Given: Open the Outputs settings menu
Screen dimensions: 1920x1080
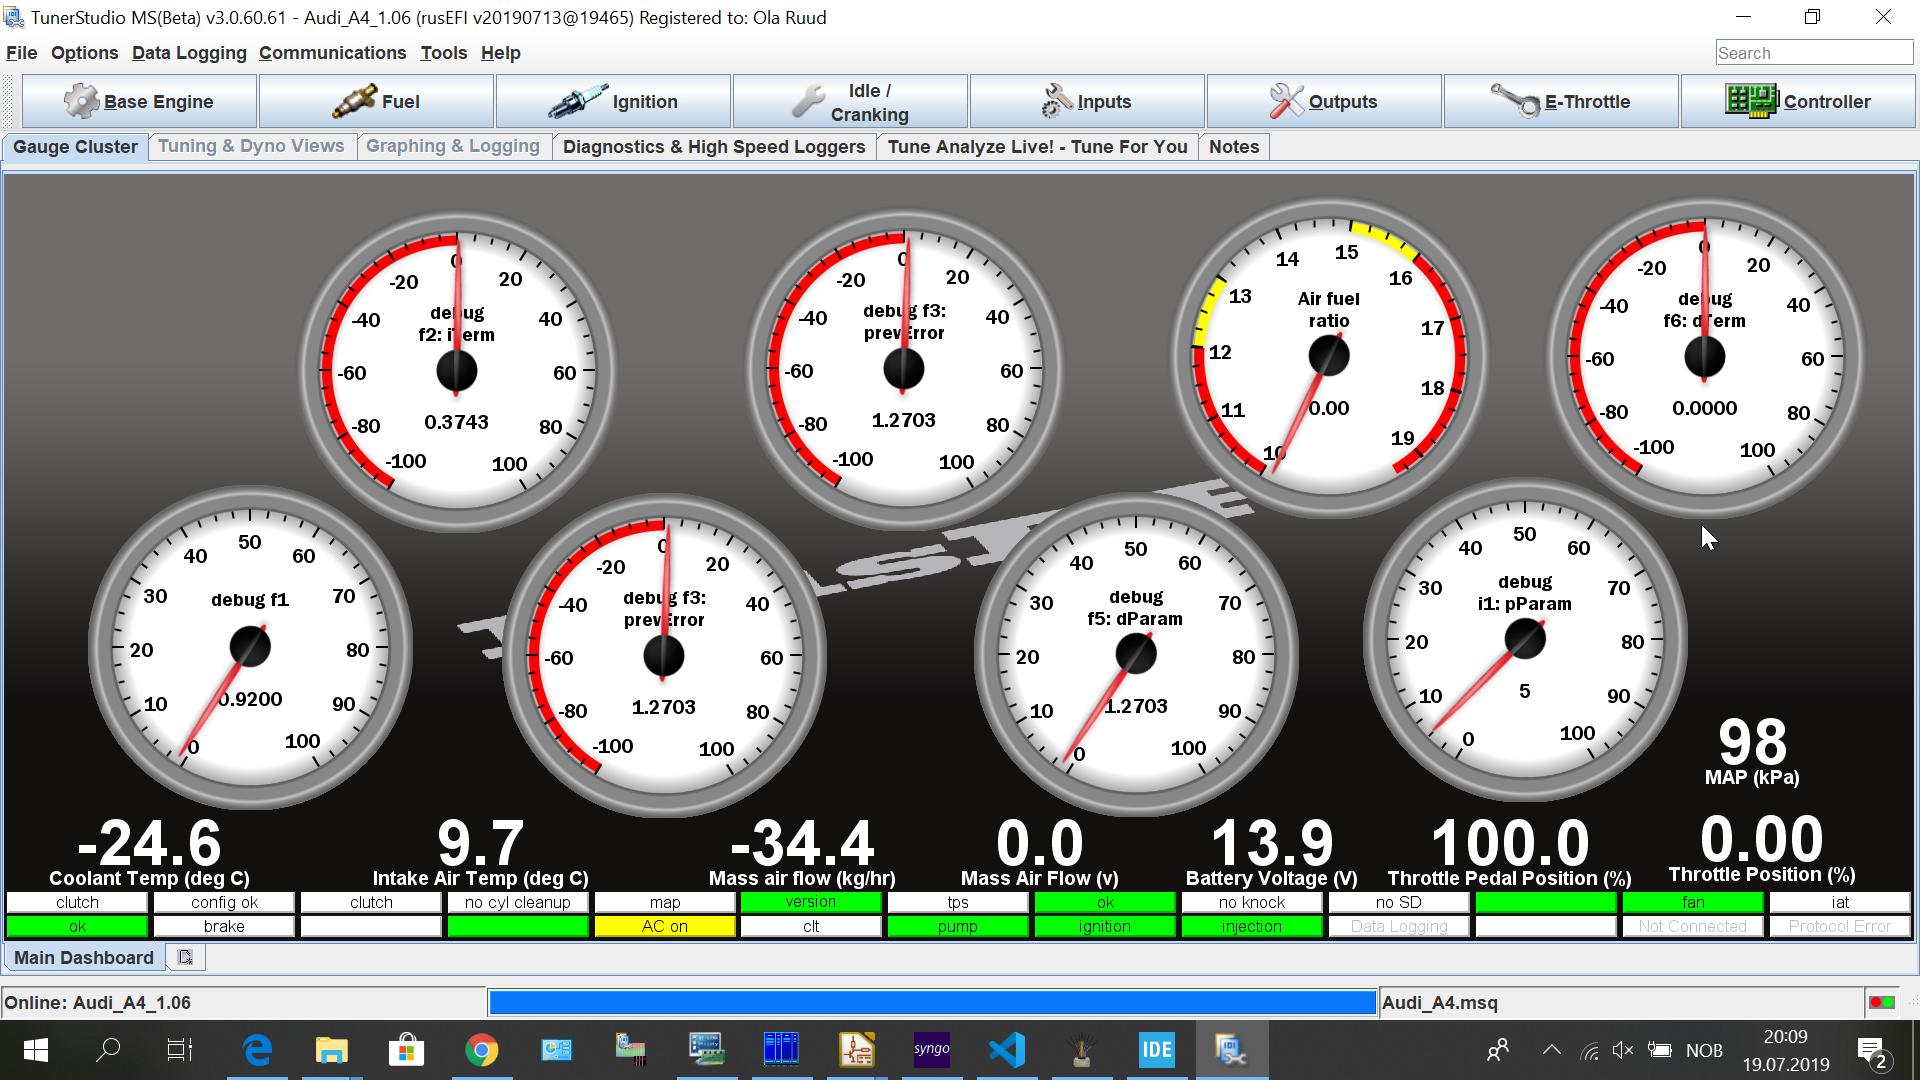Looking at the screenshot, I should (x=1324, y=101).
